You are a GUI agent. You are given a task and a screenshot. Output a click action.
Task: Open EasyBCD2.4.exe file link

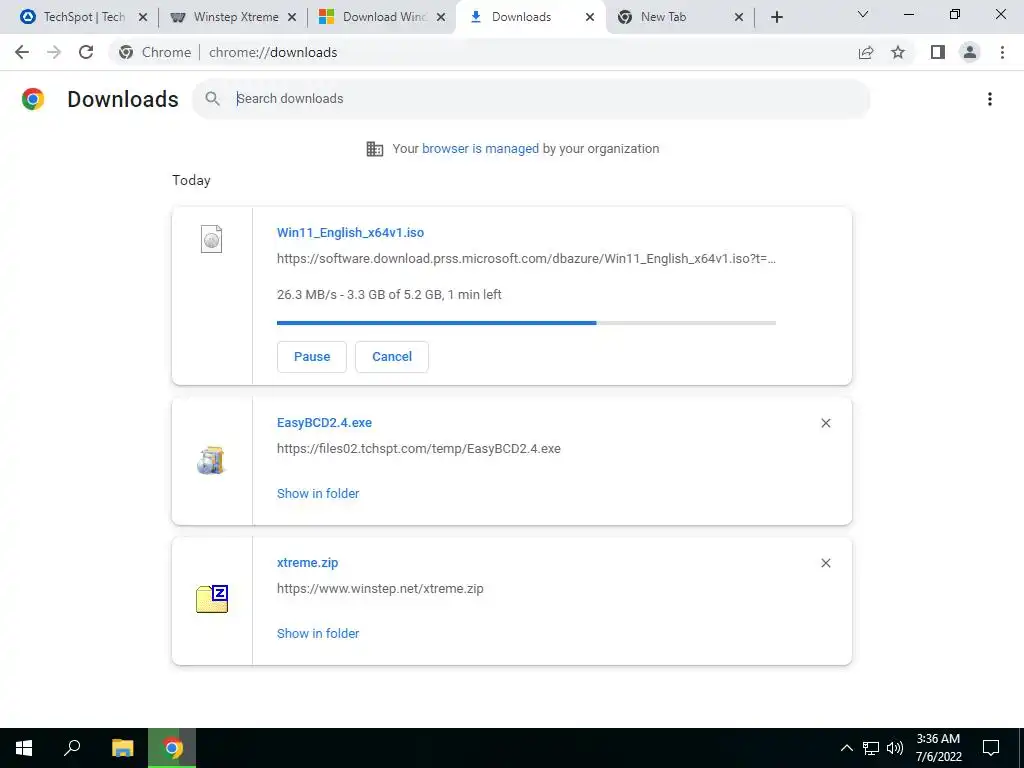tap(324, 423)
